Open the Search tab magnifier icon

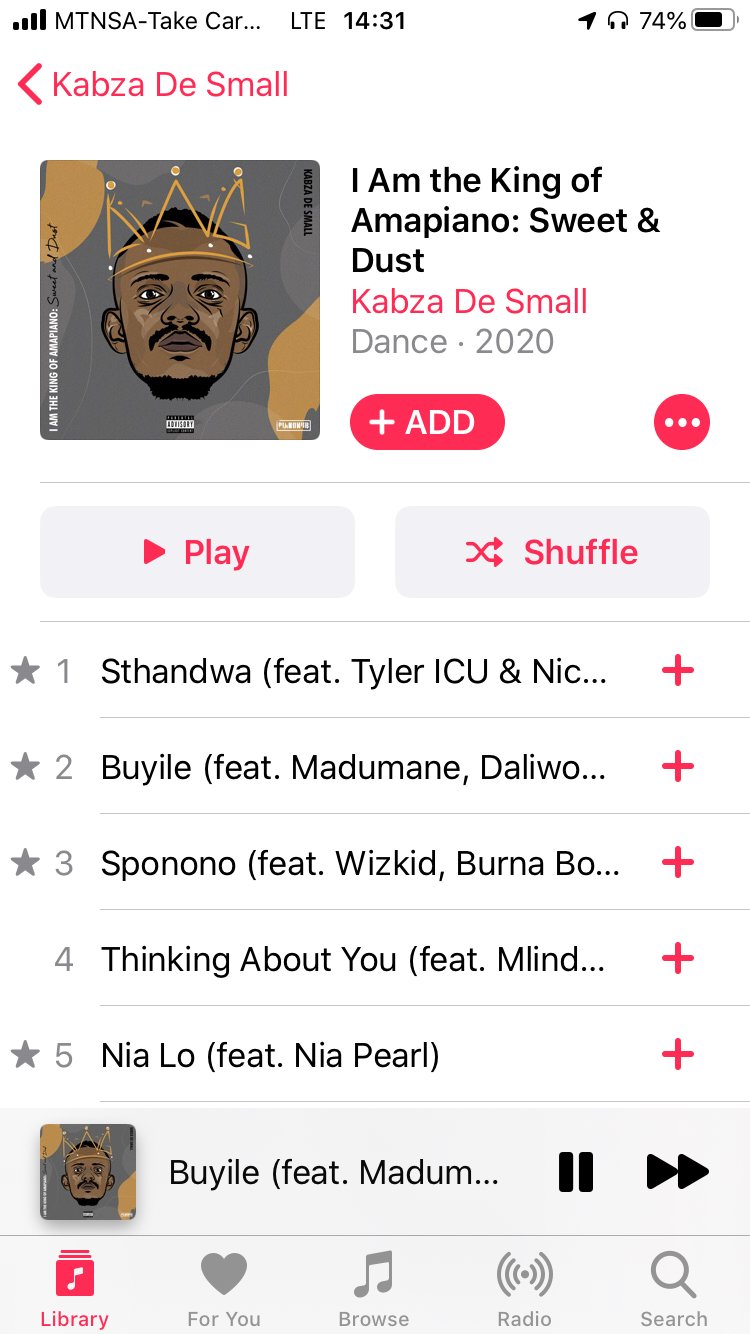click(674, 1290)
